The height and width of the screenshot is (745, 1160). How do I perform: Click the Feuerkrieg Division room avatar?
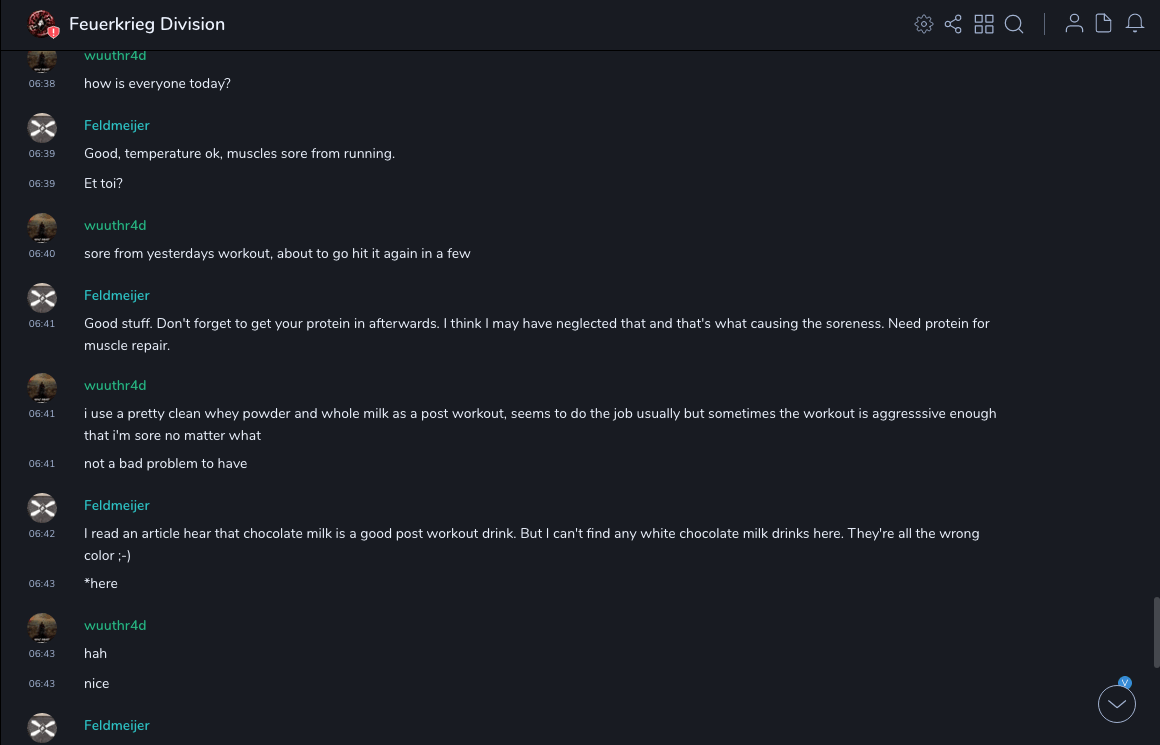coord(42,24)
